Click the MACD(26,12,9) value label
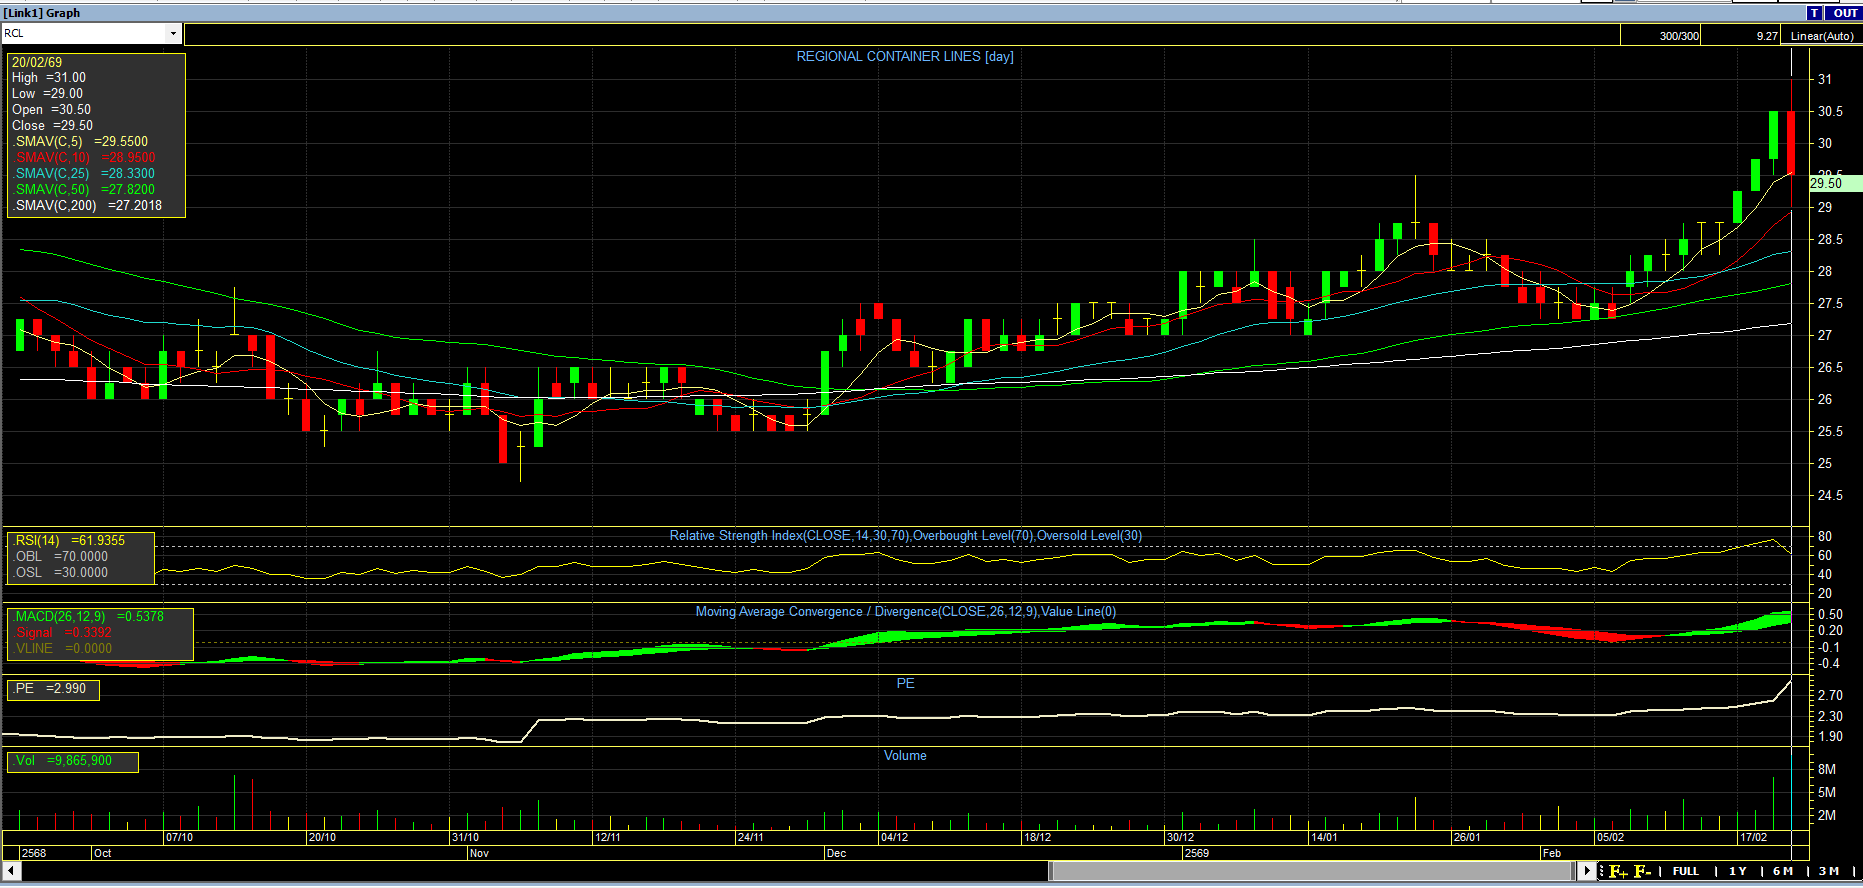Image resolution: width=1863 pixels, height=888 pixels. [89, 617]
